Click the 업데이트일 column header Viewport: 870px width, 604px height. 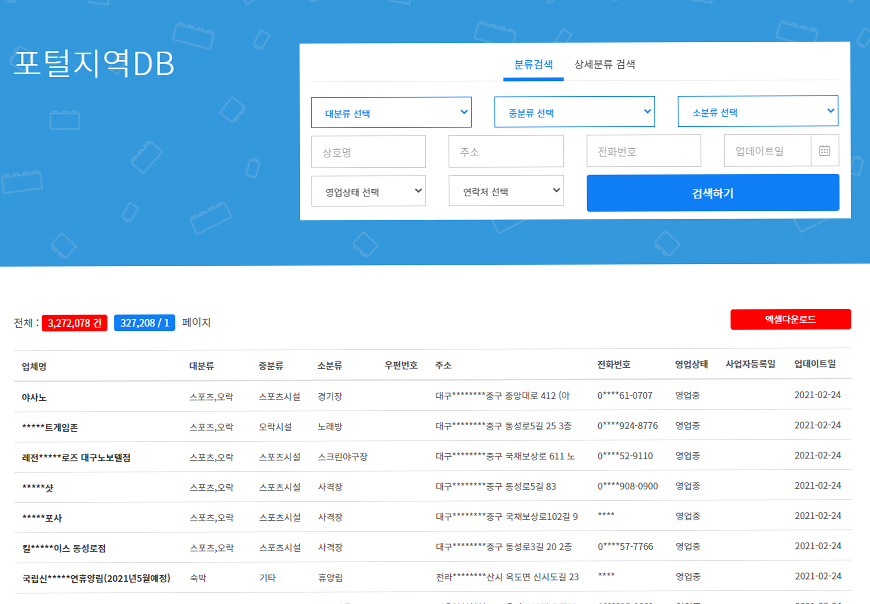tap(815, 363)
